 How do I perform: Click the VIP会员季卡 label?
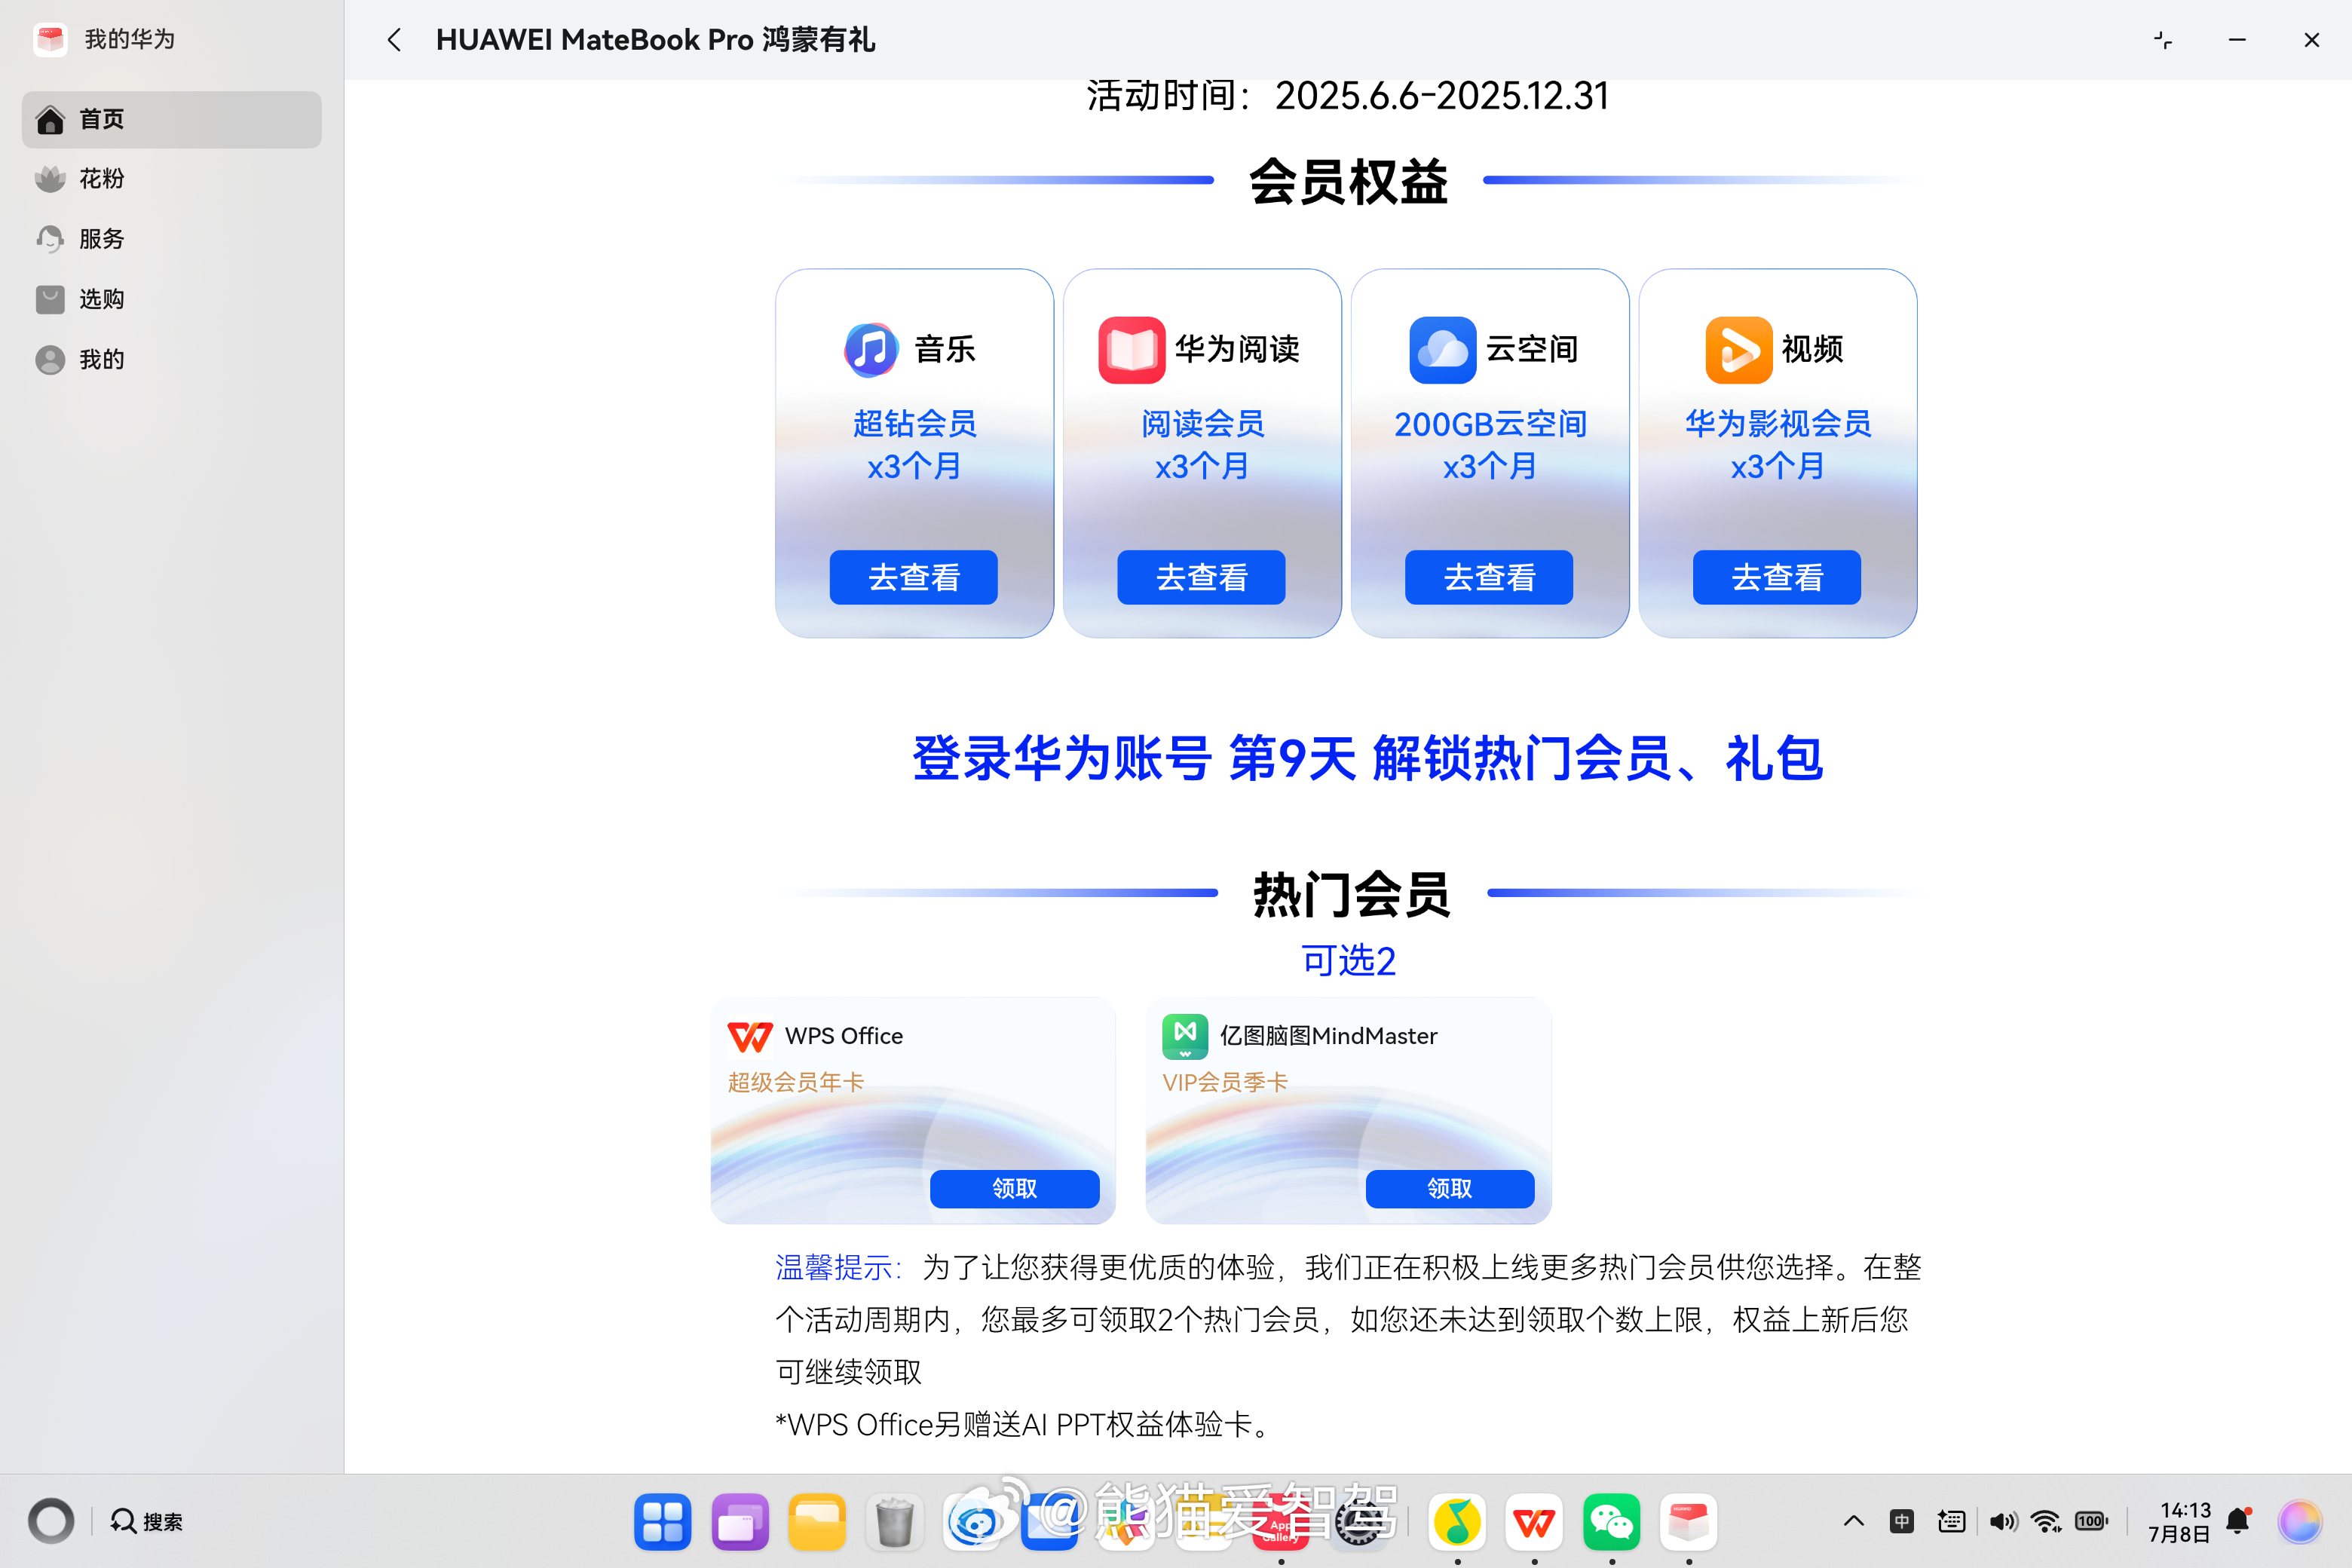[x=1224, y=1082]
